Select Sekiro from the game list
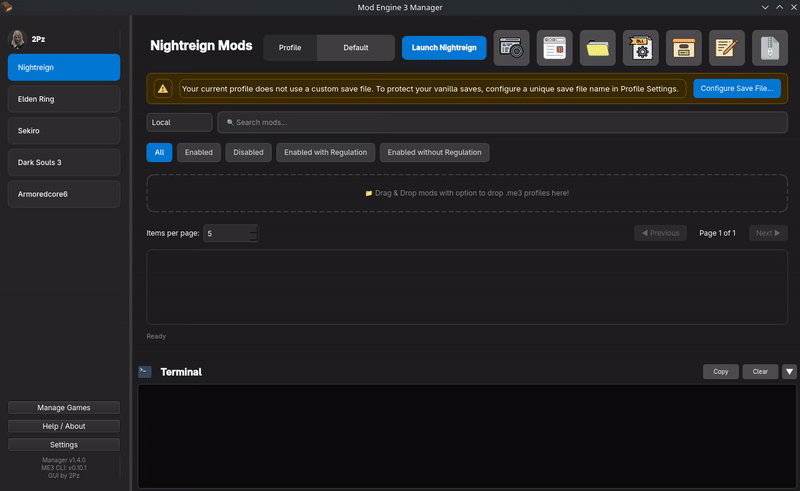This screenshot has width=800, height=491. tap(64, 130)
